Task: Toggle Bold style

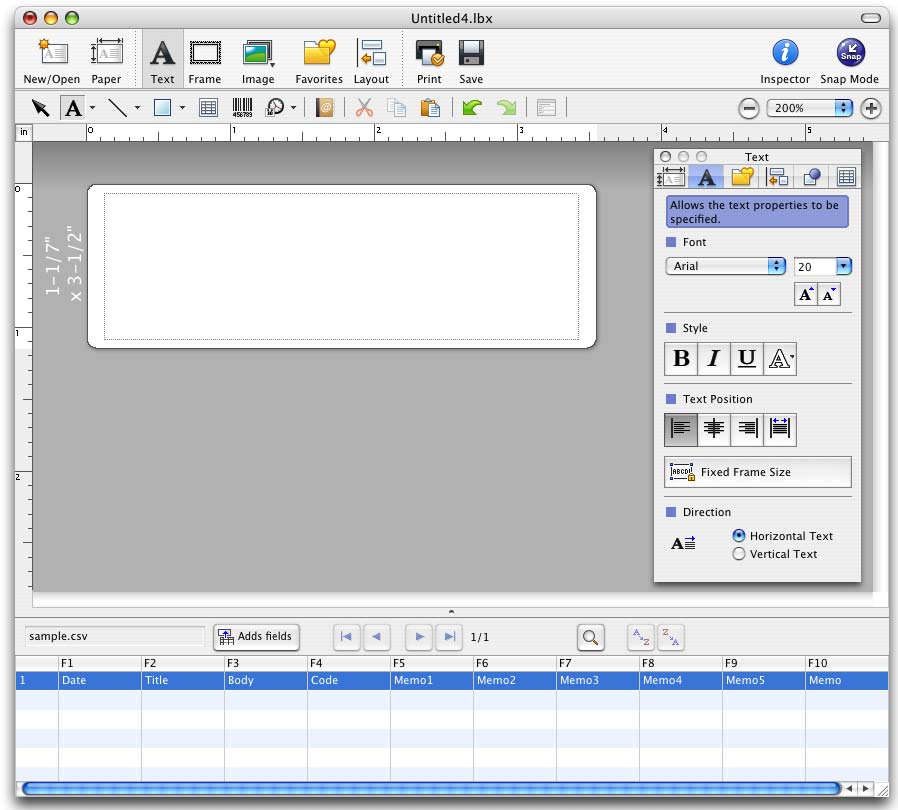Action: (x=681, y=359)
